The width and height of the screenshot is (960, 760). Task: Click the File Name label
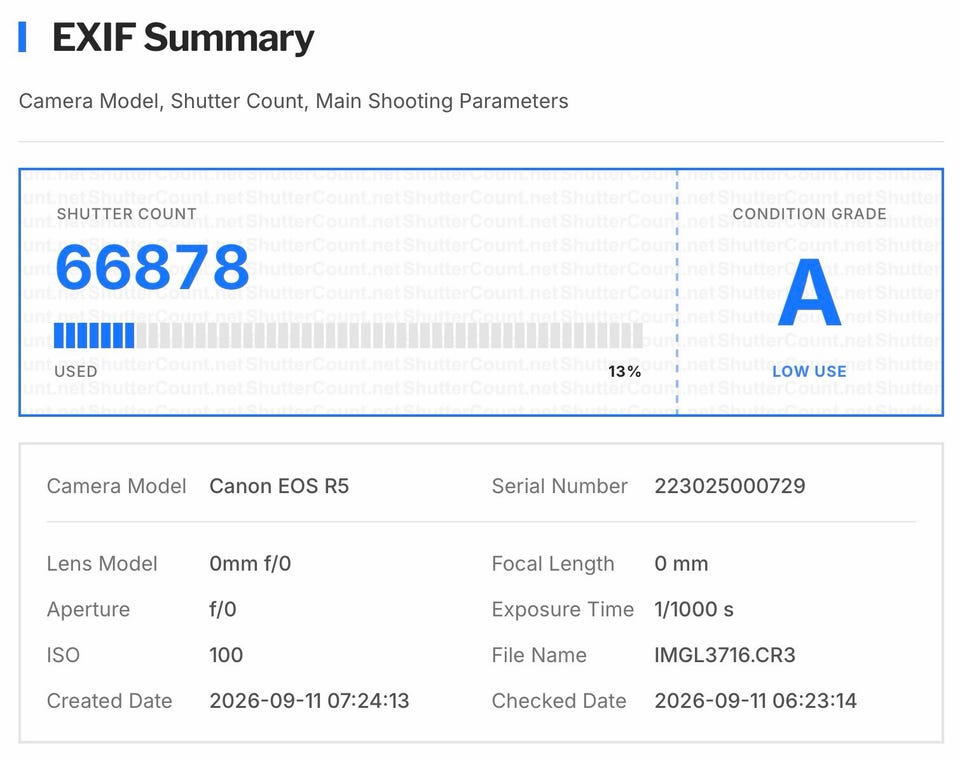point(539,655)
